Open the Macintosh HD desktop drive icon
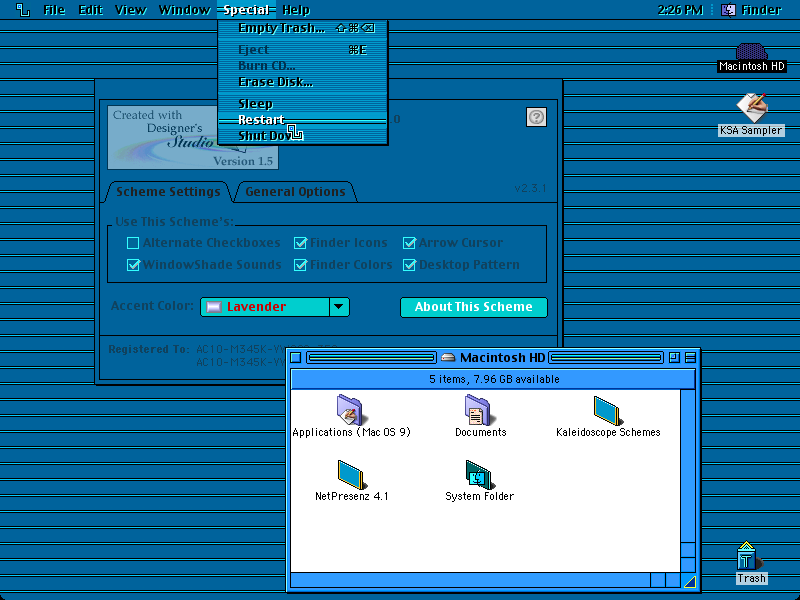 click(x=751, y=52)
